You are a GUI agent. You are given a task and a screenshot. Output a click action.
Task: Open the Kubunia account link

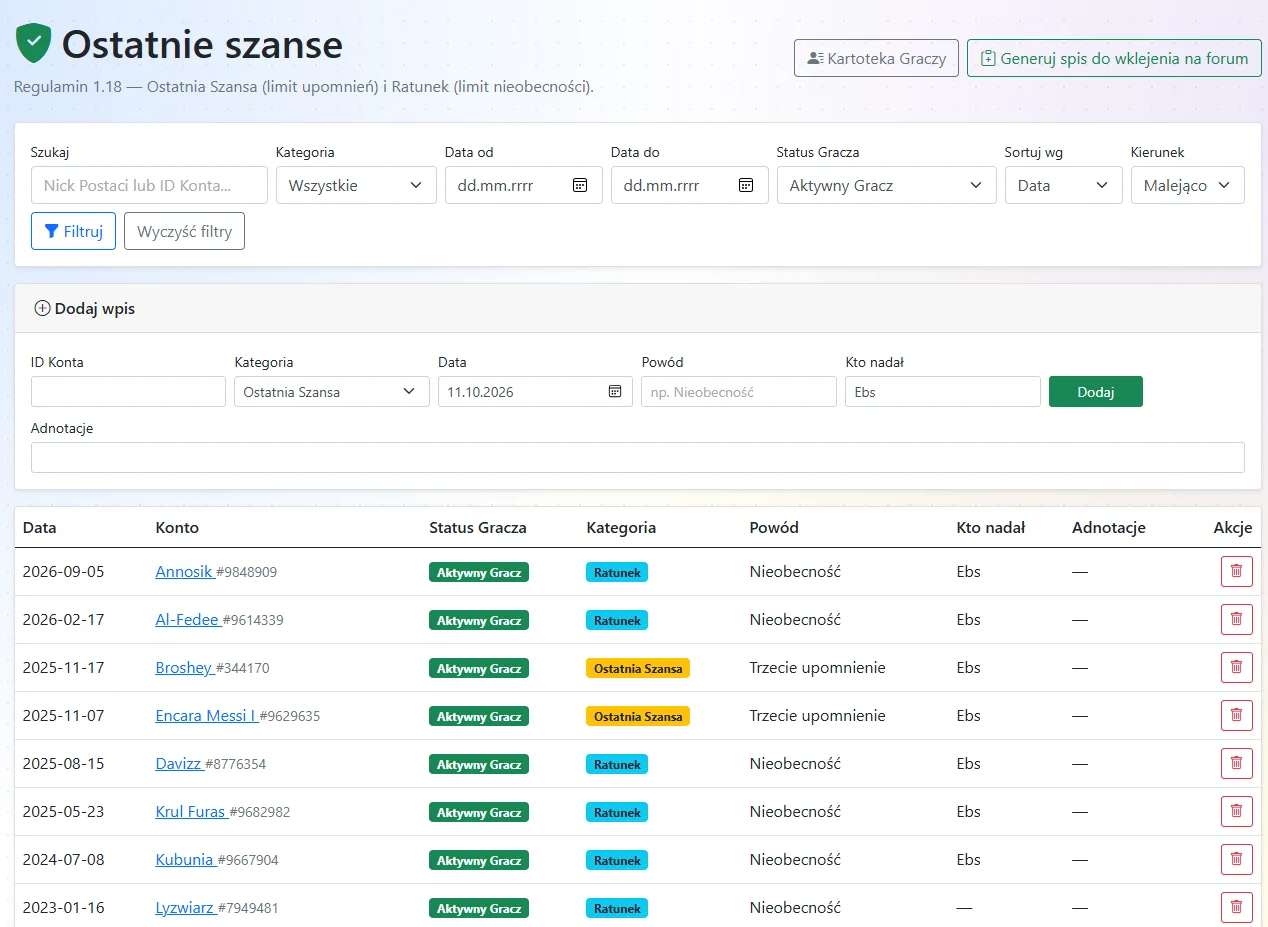point(184,859)
